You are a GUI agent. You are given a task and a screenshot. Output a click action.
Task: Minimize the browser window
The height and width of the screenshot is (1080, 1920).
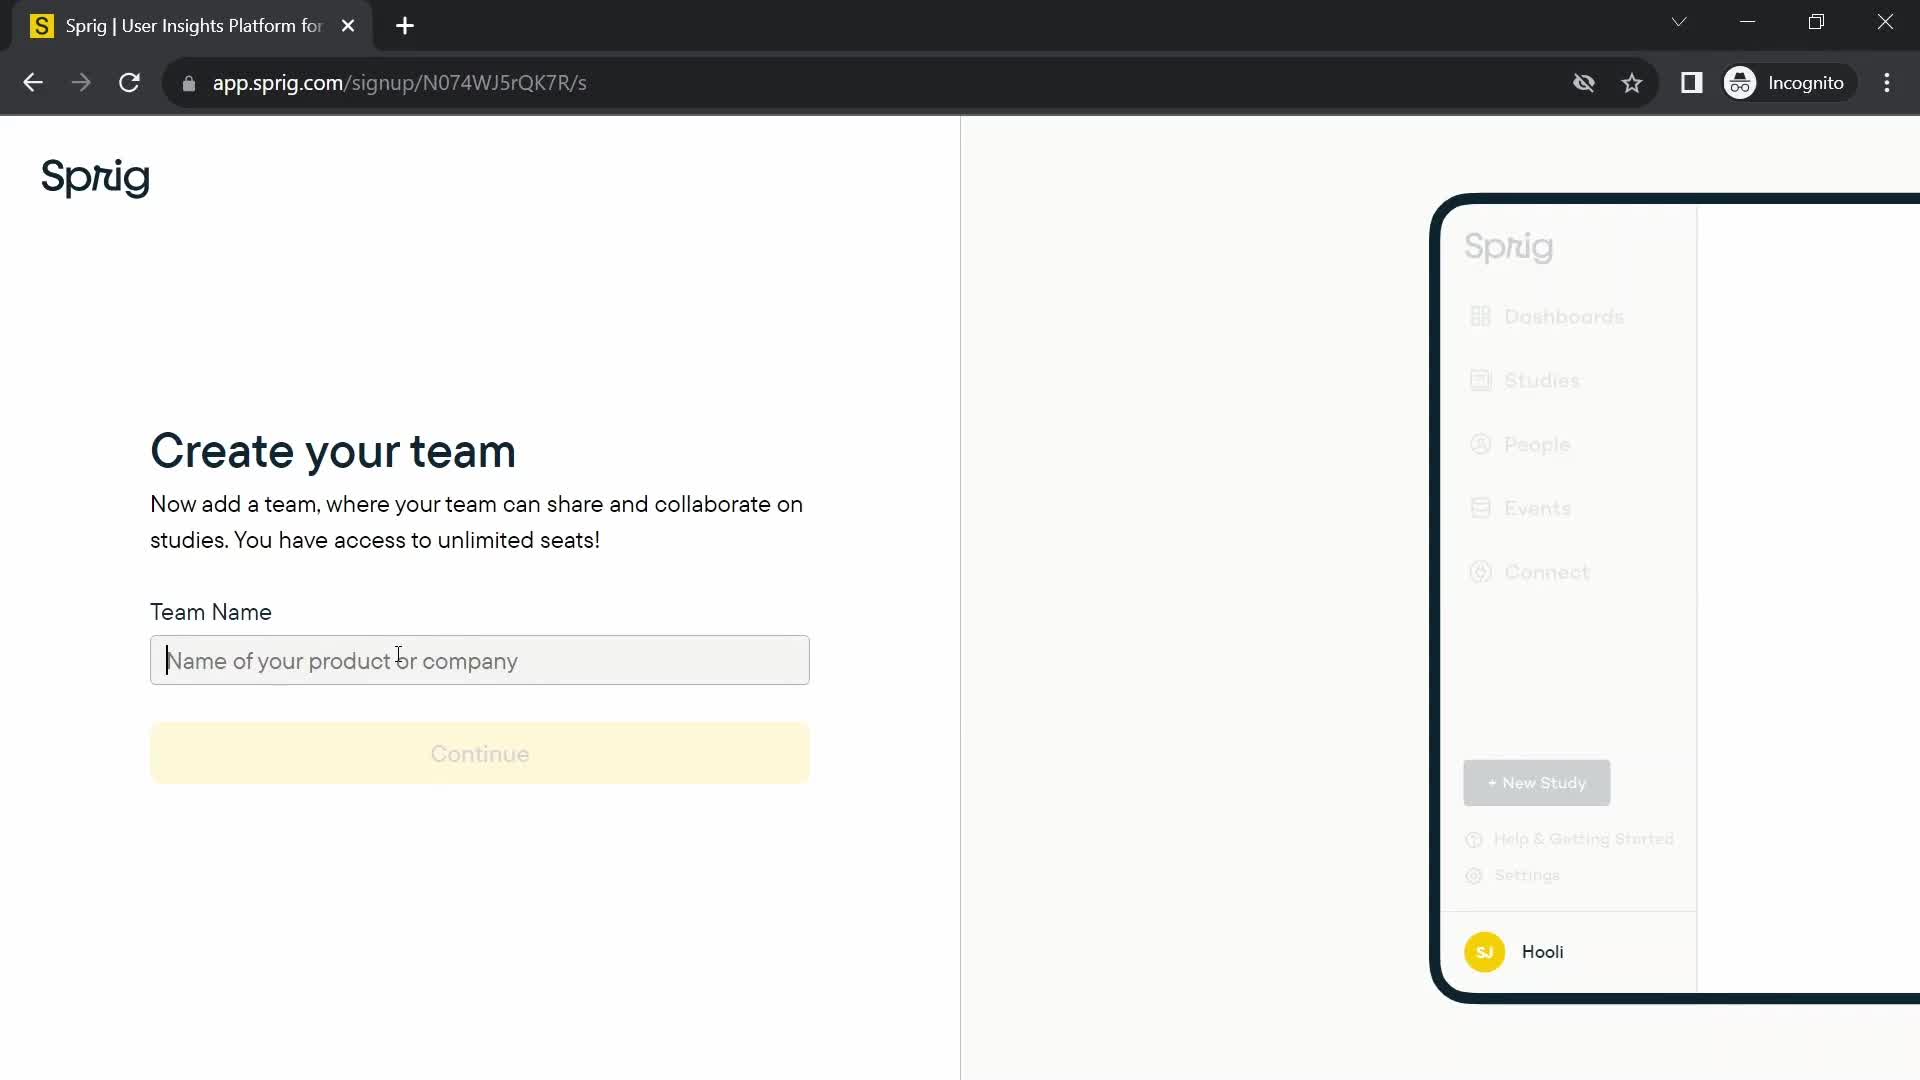pyautogui.click(x=1748, y=22)
